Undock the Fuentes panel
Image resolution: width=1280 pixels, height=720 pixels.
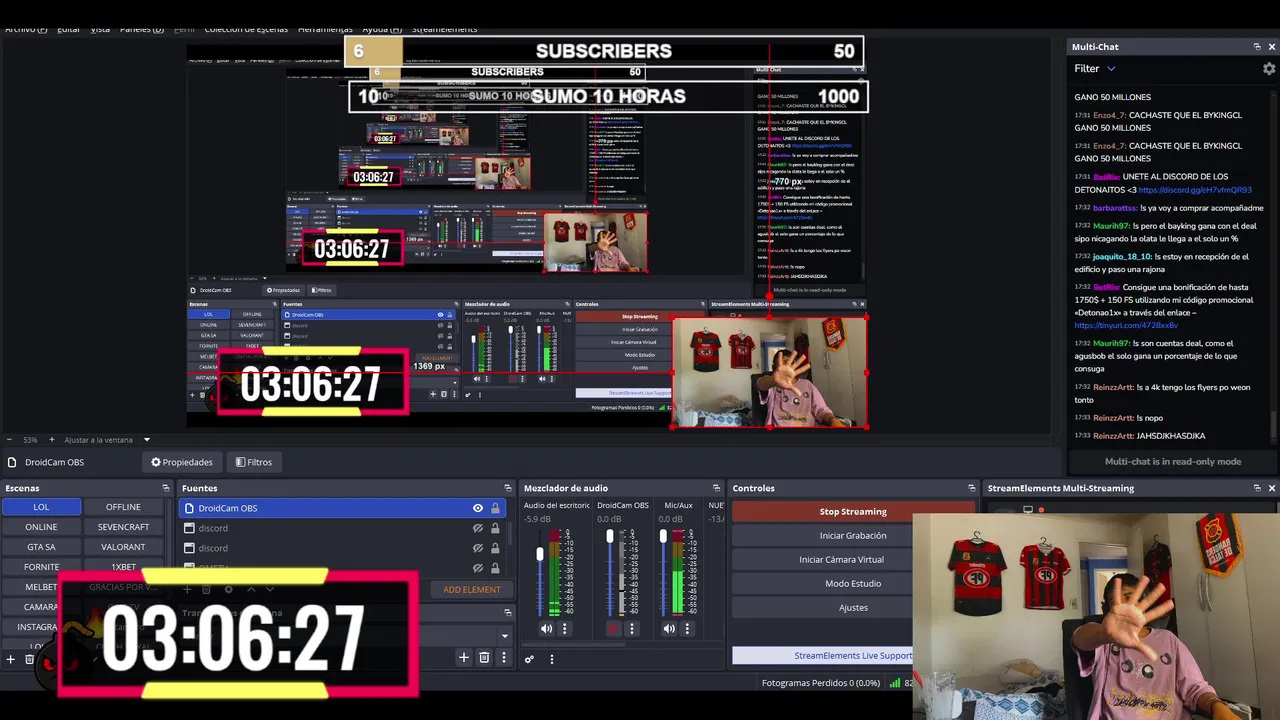coord(507,488)
